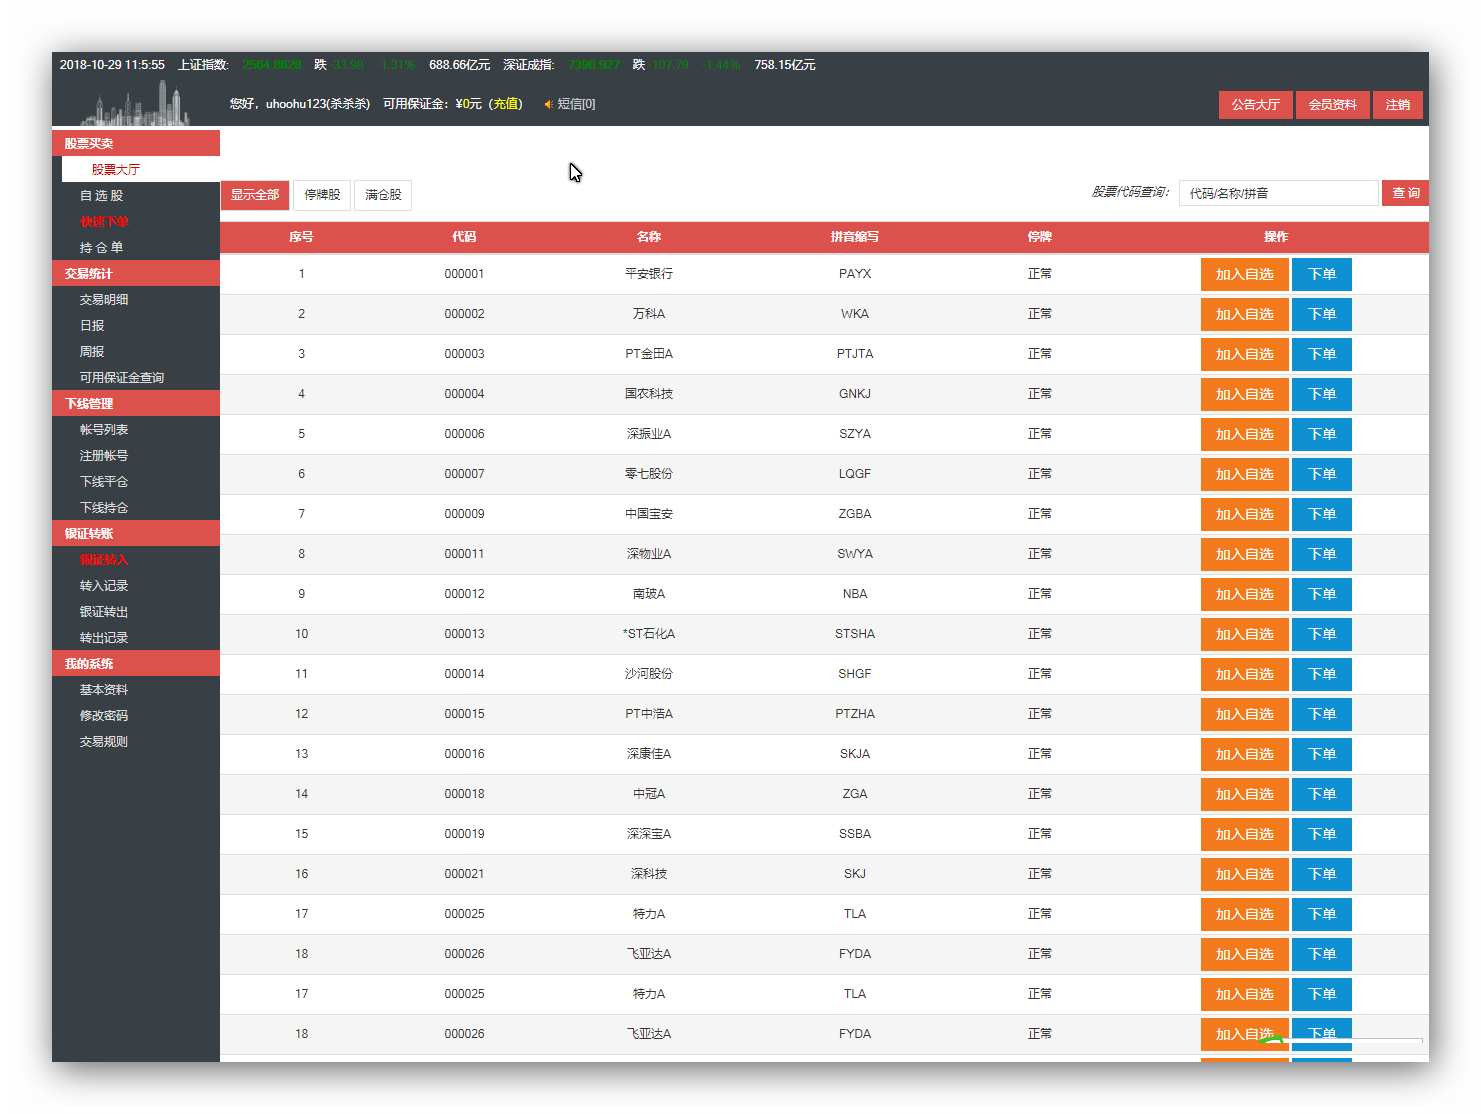Switch to the 满仓股 tab

click(x=383, y=195)
